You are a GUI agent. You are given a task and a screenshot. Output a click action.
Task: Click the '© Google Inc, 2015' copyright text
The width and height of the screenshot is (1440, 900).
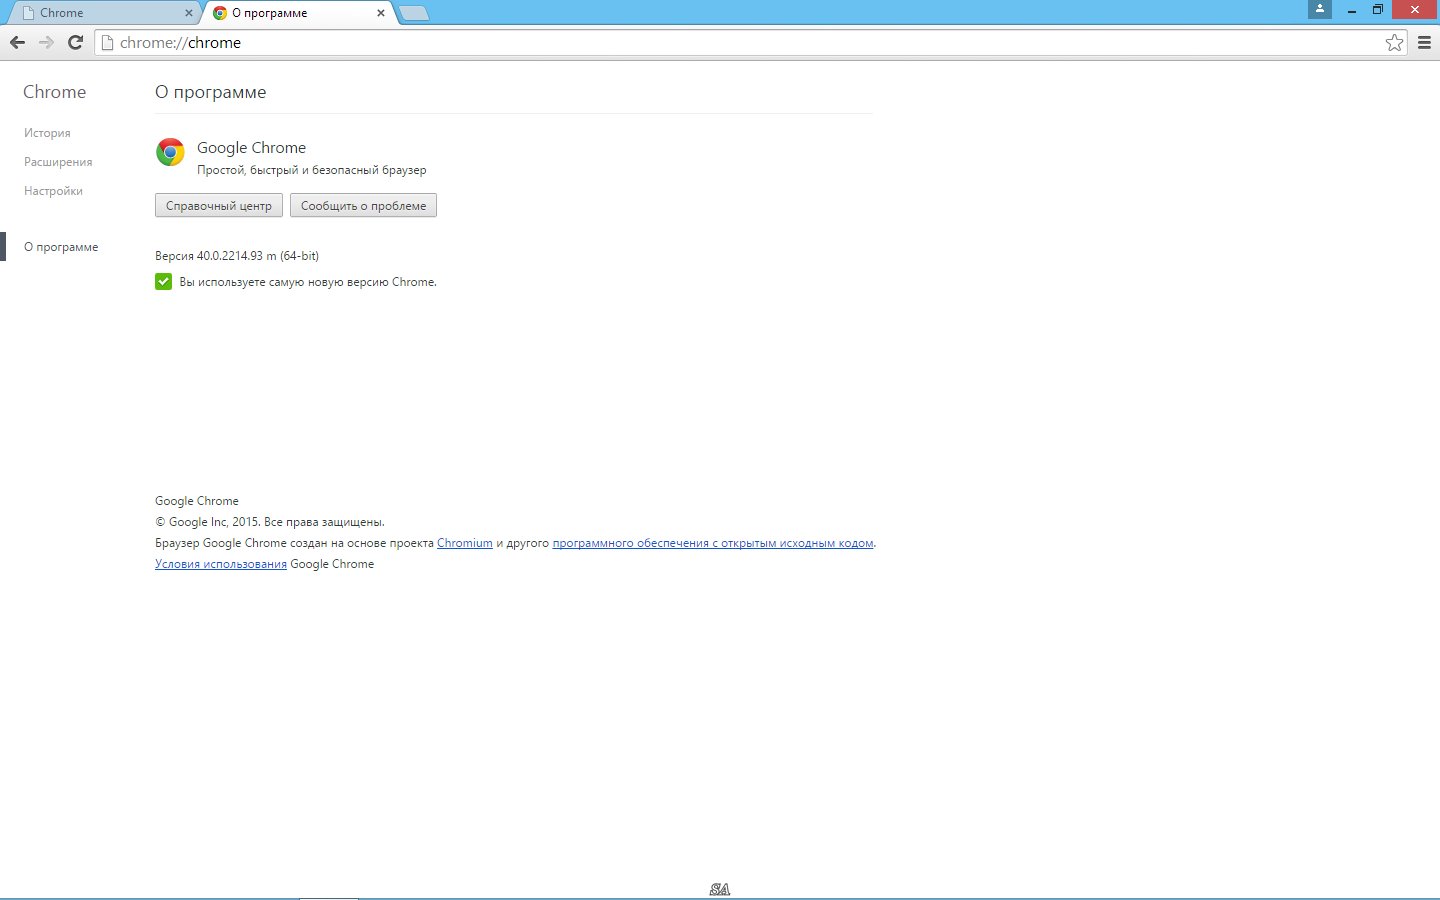pyautogui.click(x=208, y=522)
